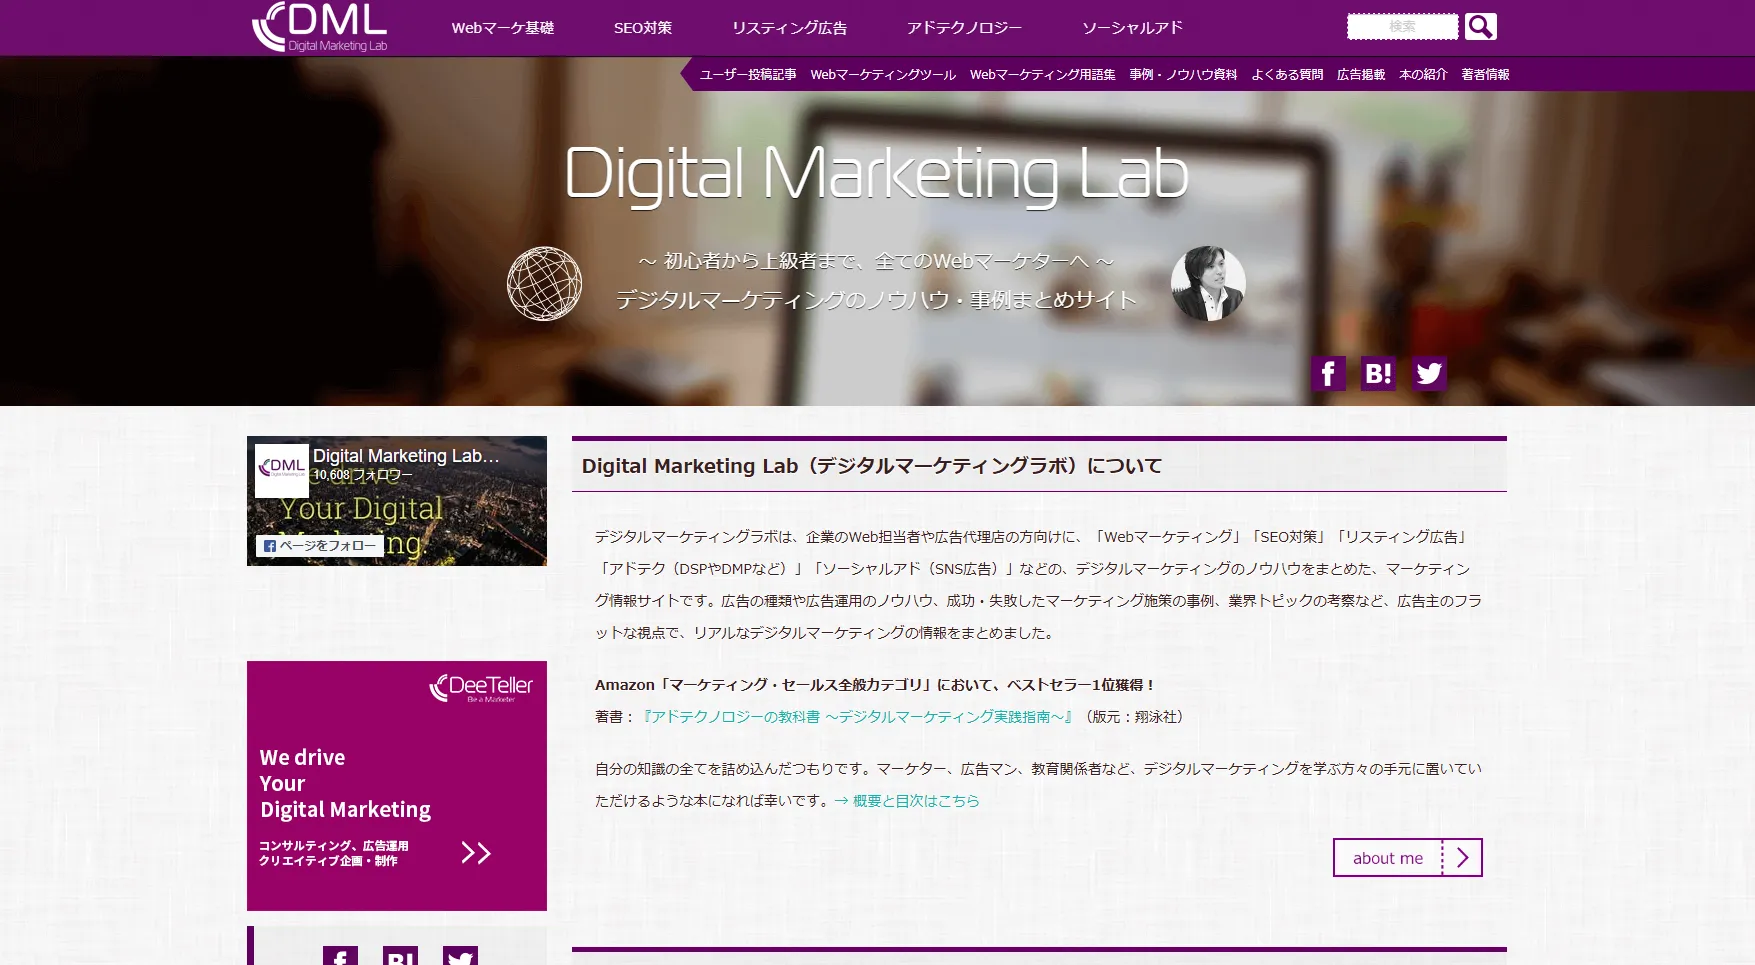Click Digital Marketing Lab について heading

pyautogui.click(x=872, y=466)
